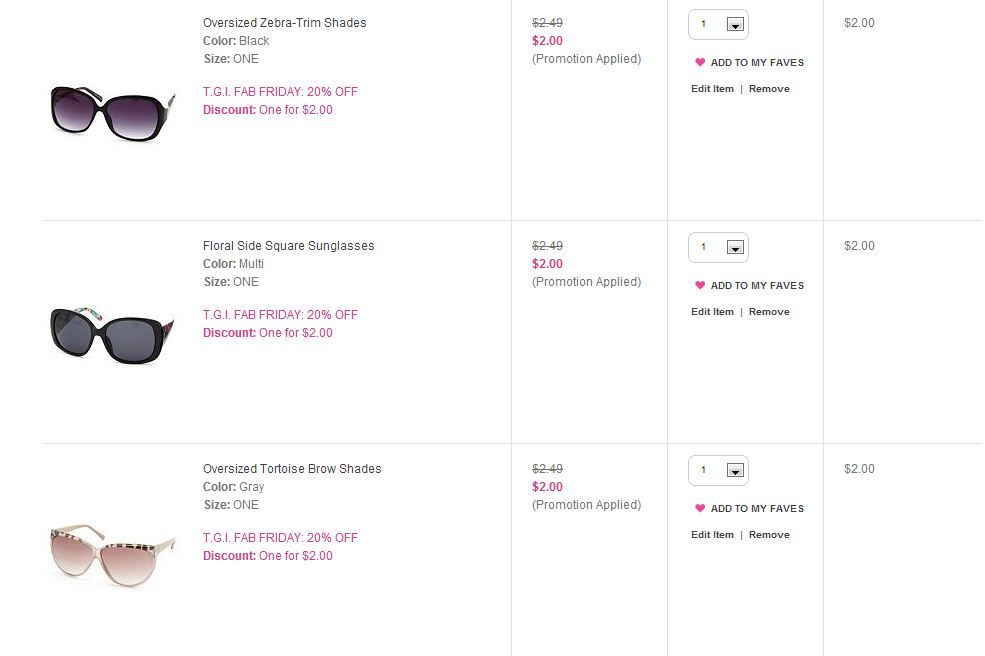Remove Floral Side Square Sunglasses from cart
This screenshot has height=656, width=985.
(x=769, y=312)
